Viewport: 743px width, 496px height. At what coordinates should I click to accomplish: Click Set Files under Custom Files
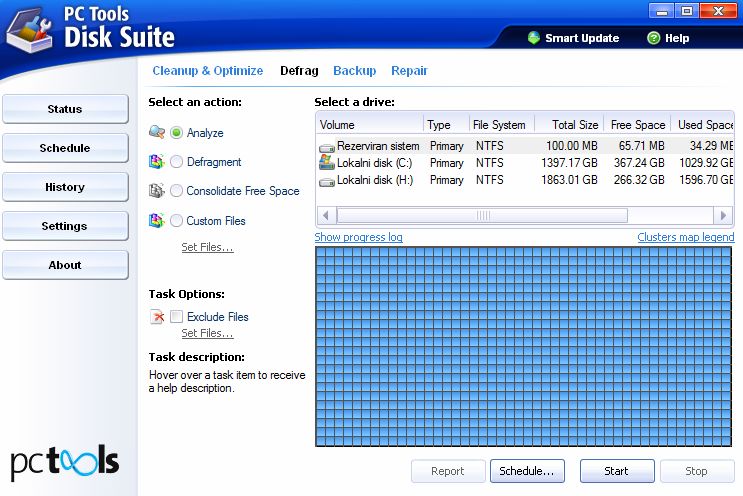(x=207, y=247)
